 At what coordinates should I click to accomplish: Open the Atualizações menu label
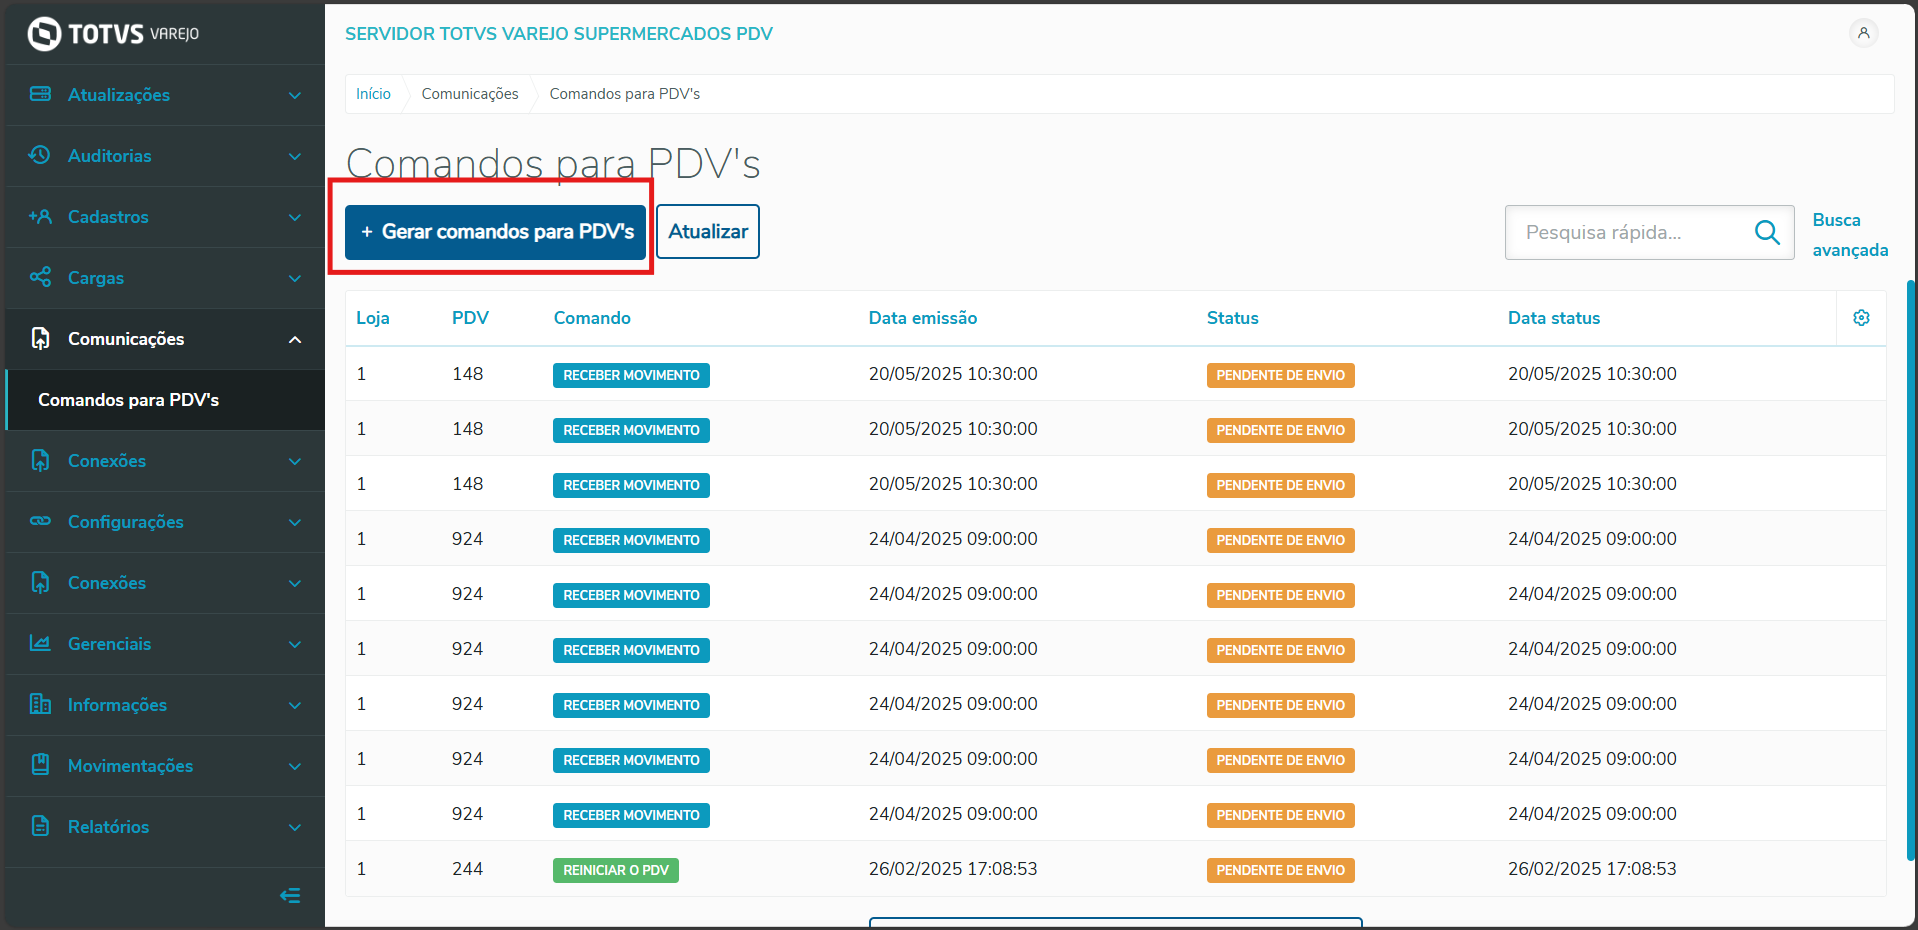119,95
